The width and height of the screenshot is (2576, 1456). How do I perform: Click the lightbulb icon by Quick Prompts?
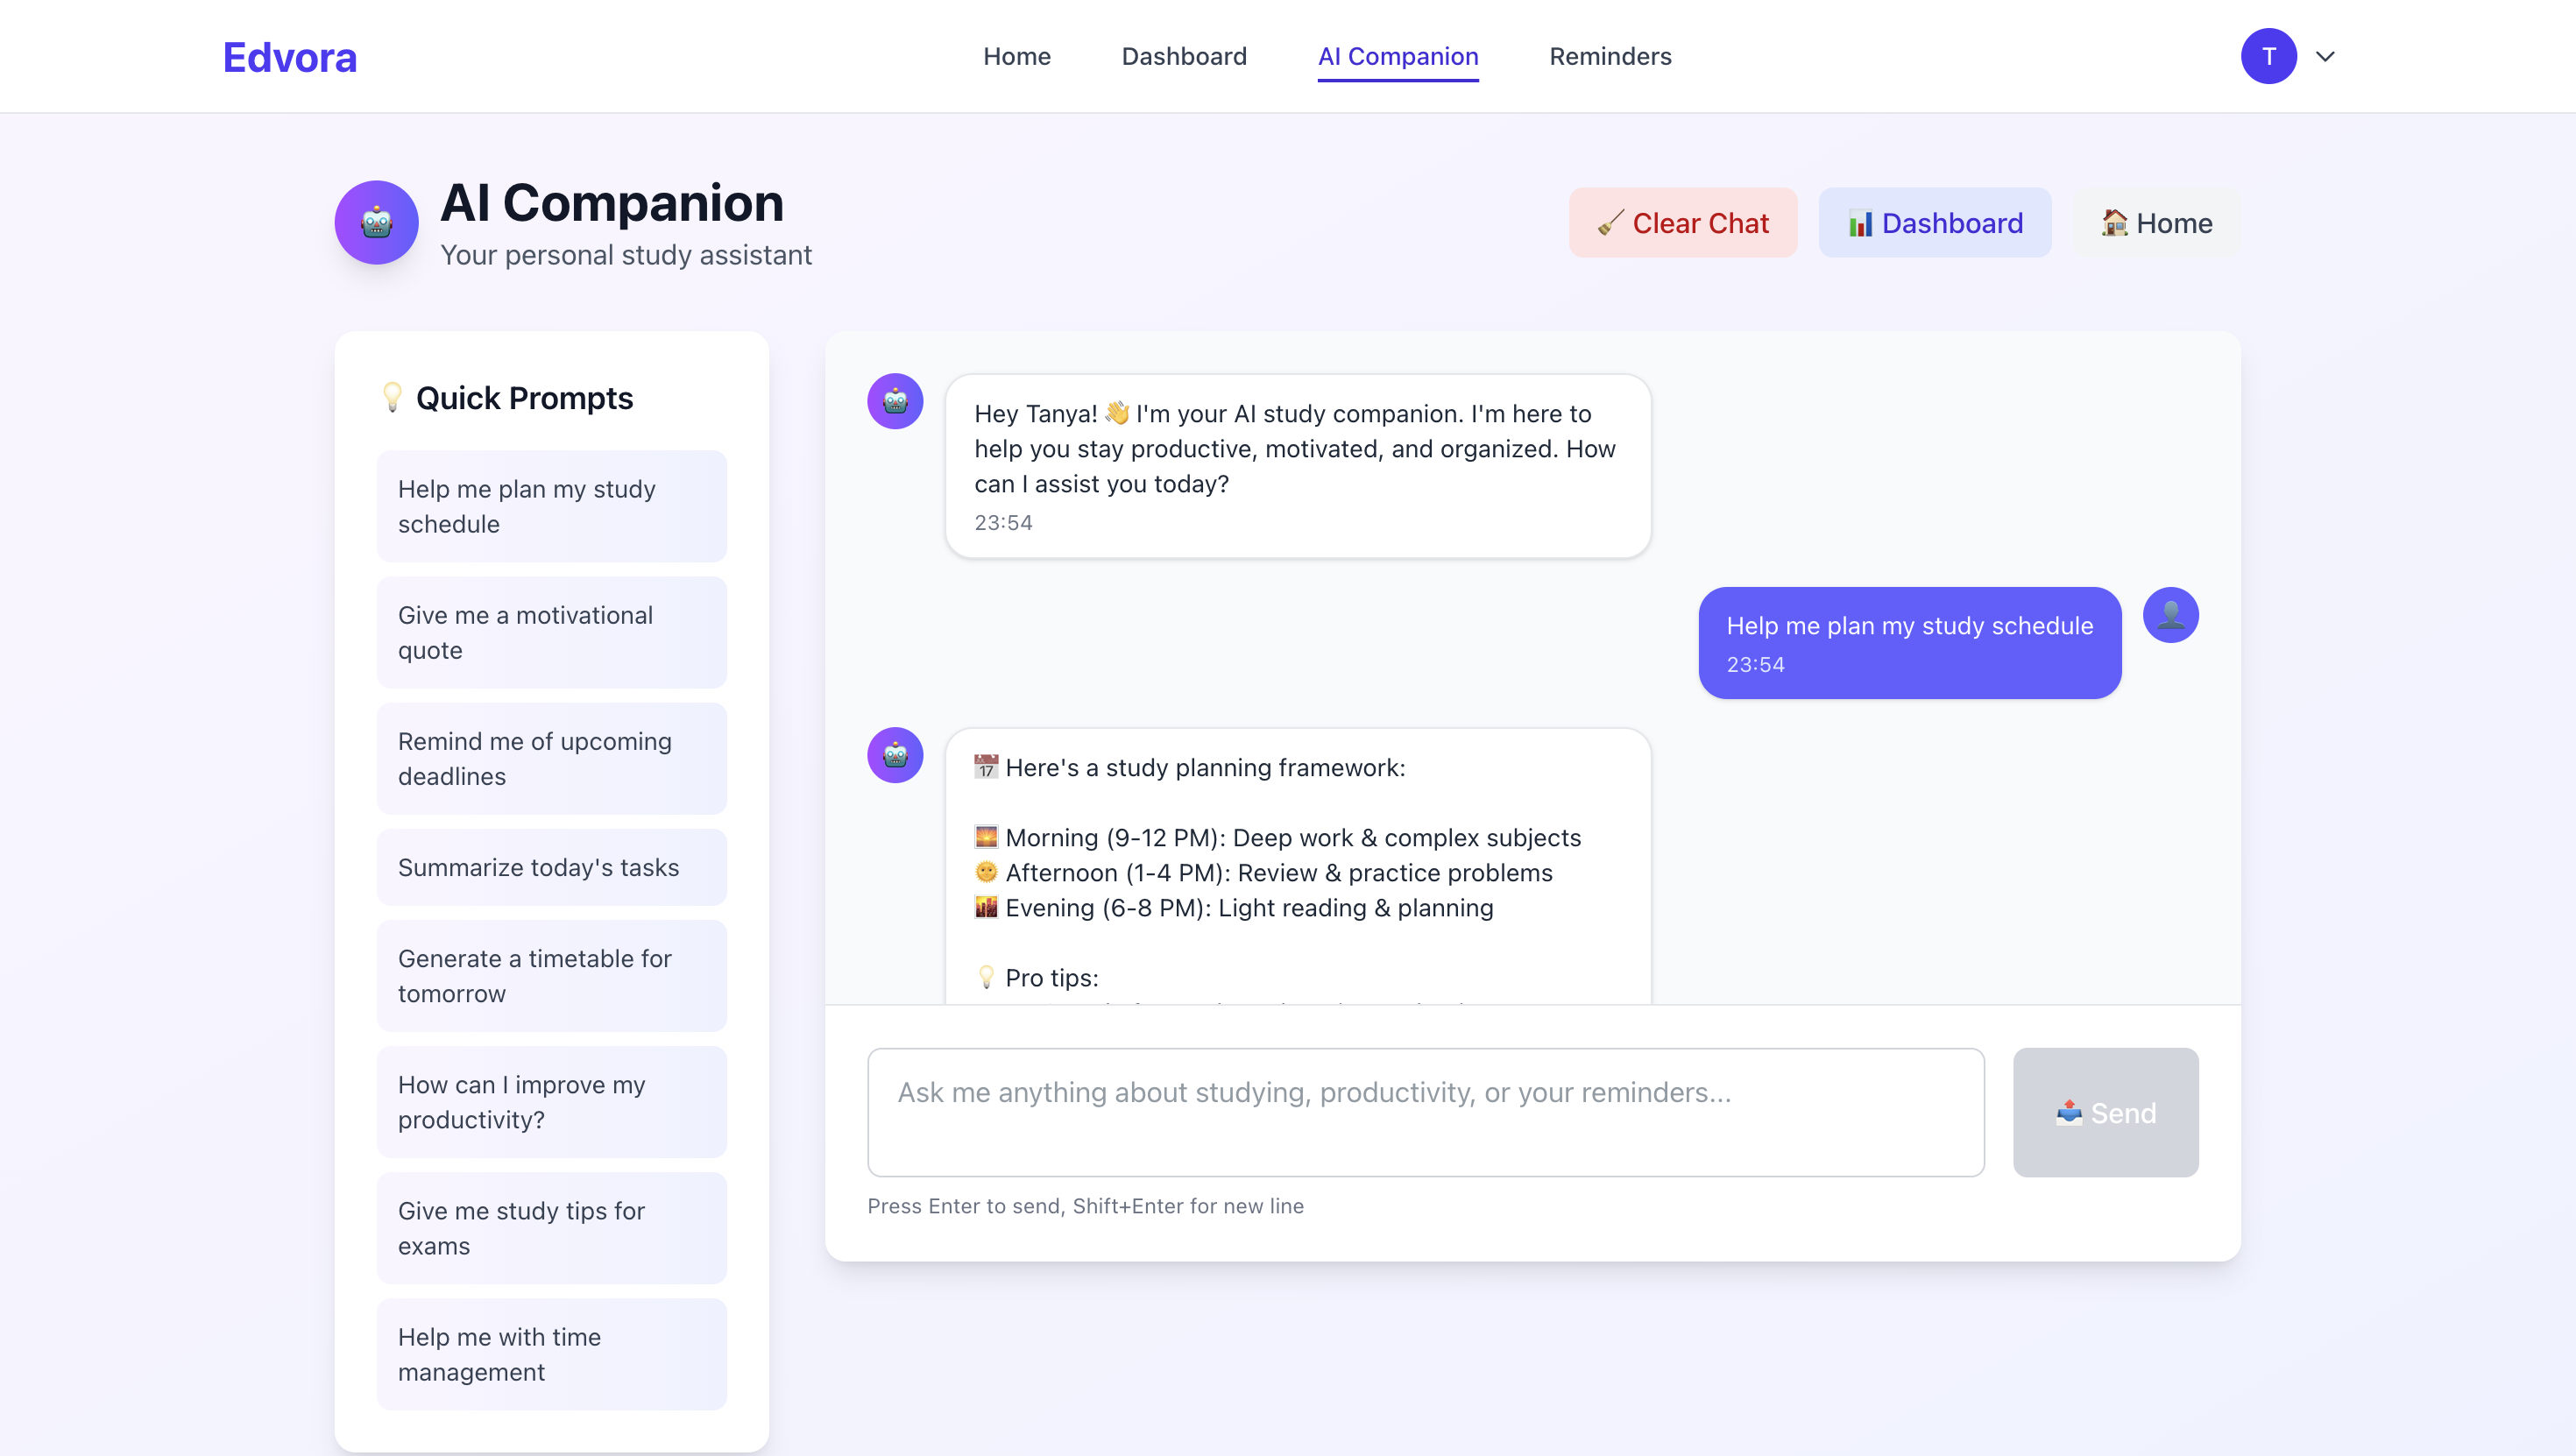pyautogui.click(x=392, y=397)
